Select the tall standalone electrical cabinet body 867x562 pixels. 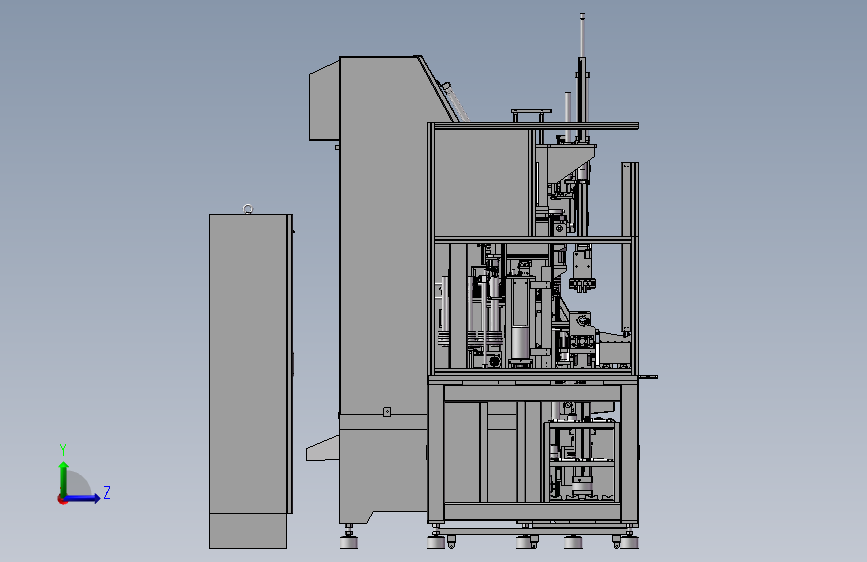[250, 364]
